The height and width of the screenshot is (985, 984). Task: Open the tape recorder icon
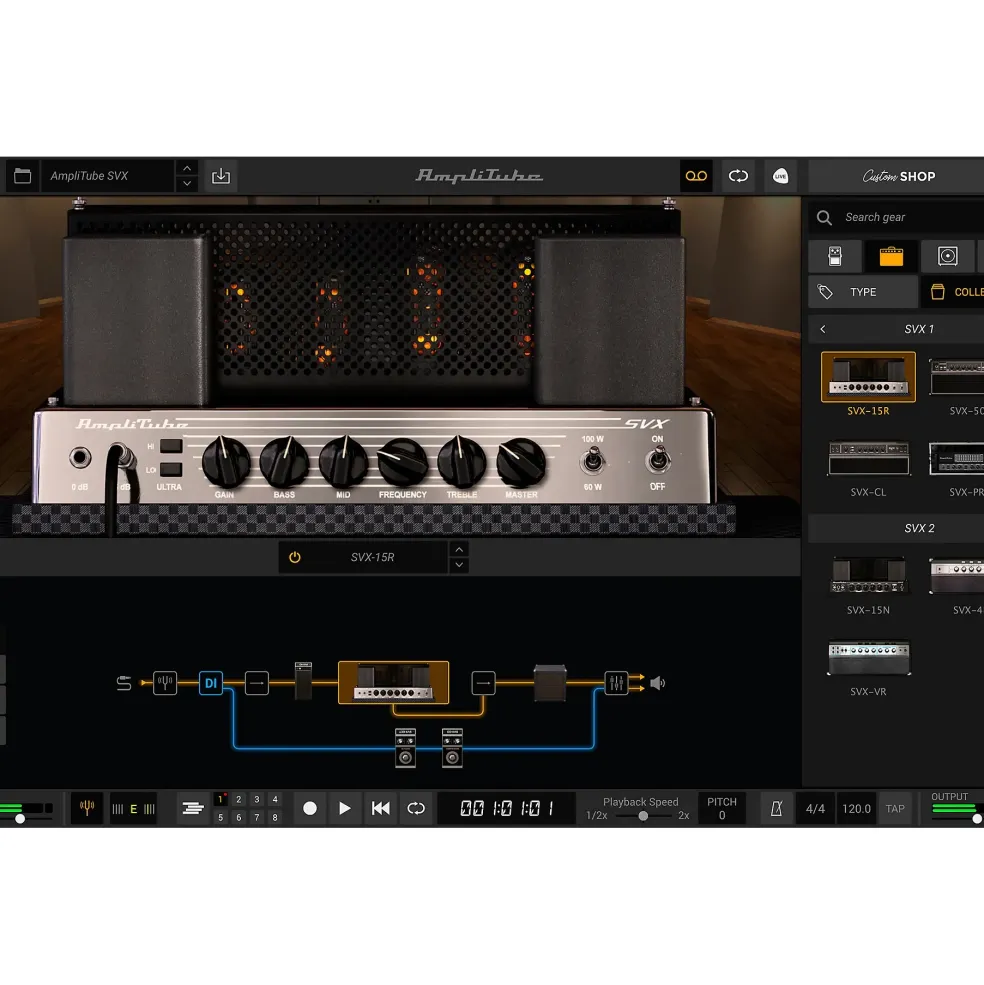pyautogui.click(x=696, y=176)
